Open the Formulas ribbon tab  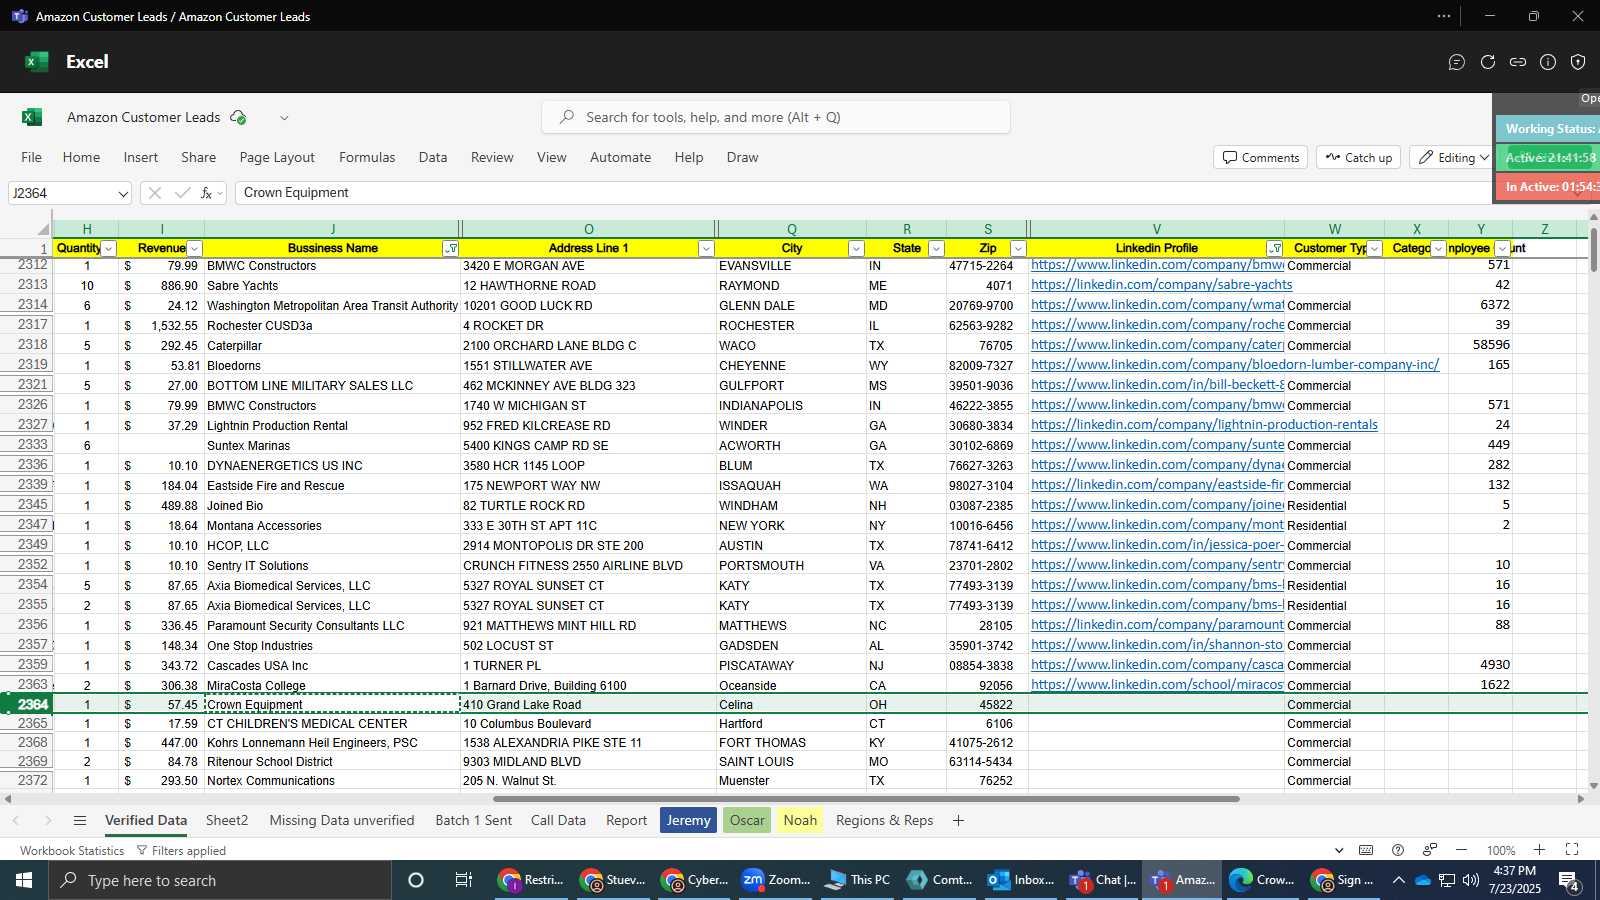pyautogui.click(x=367, y=157)
